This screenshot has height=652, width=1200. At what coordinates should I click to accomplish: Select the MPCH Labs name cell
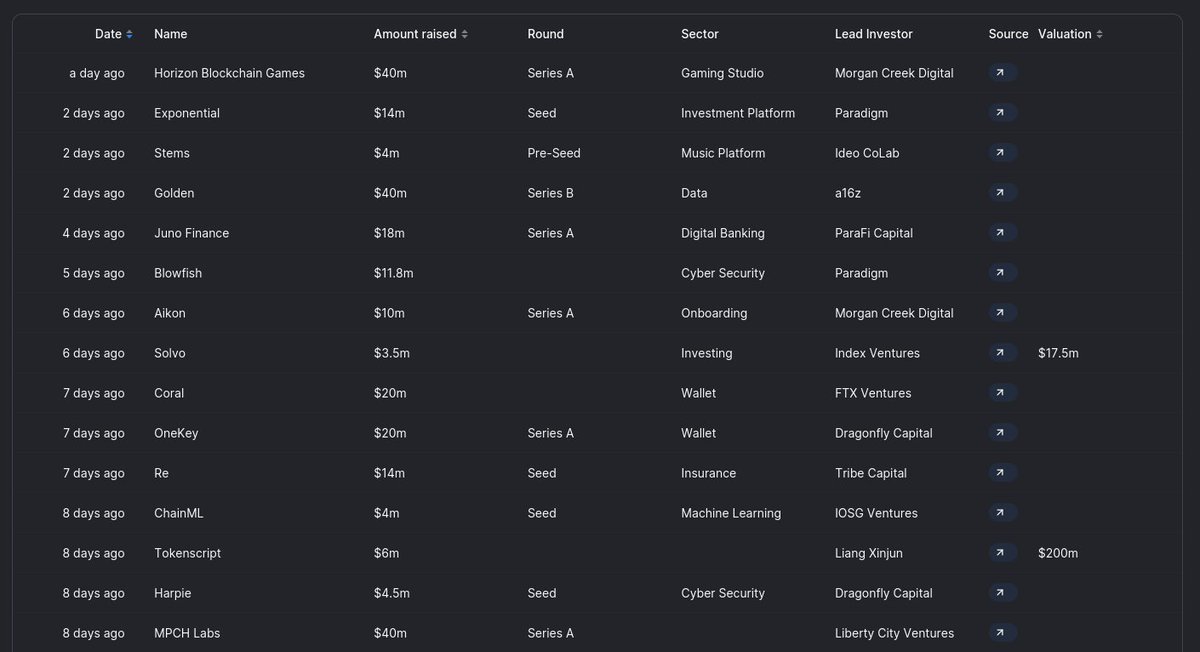click(187, 633)
